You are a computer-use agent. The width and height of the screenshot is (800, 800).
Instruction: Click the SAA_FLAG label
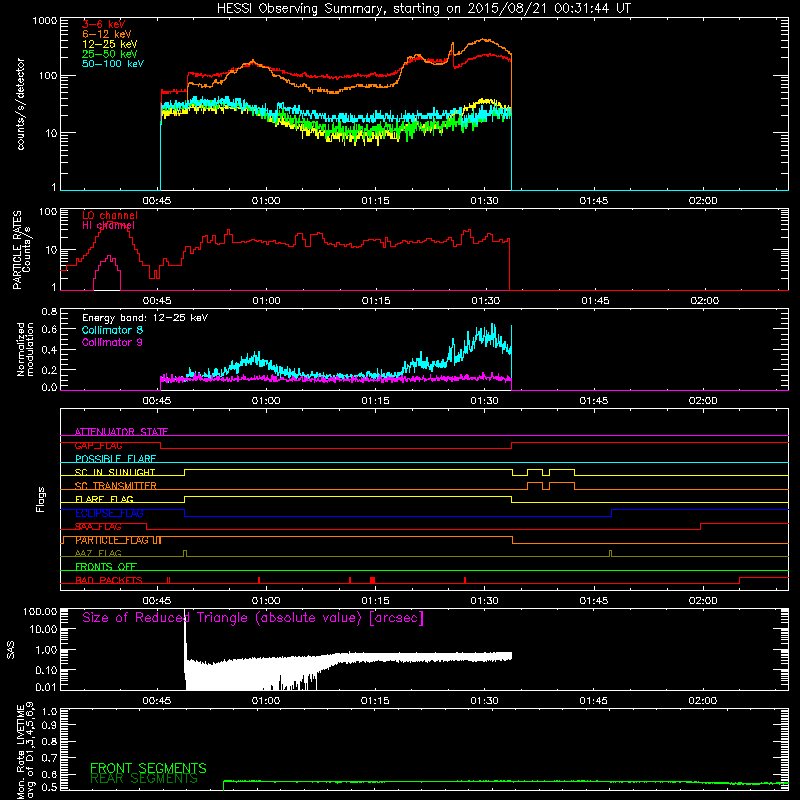tap(98, 527)
